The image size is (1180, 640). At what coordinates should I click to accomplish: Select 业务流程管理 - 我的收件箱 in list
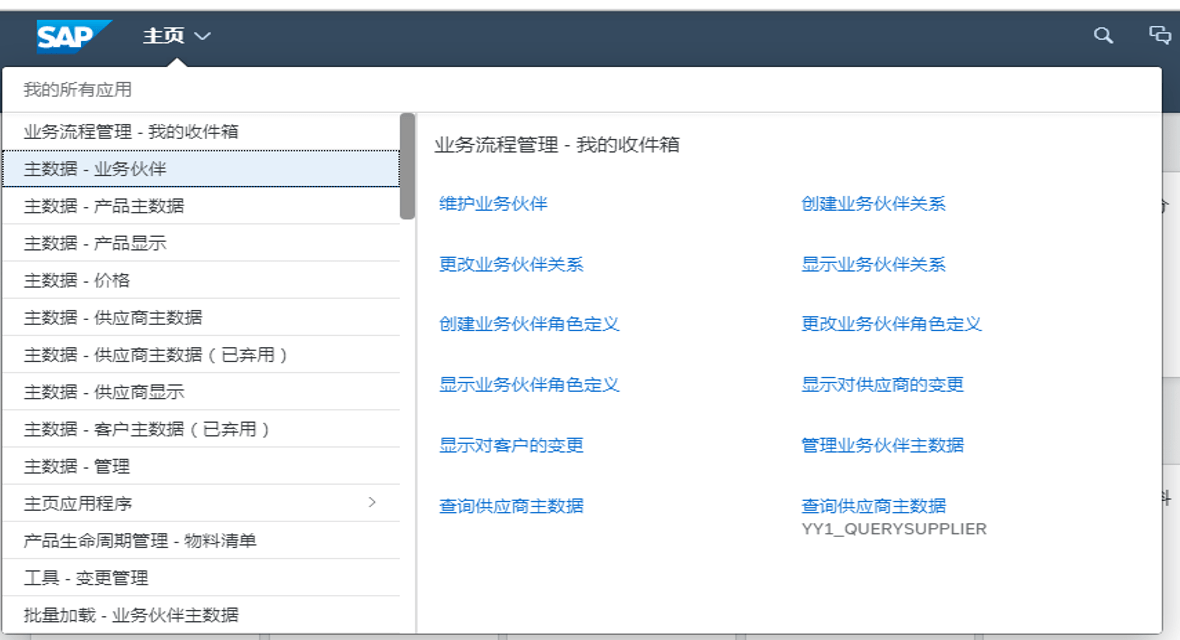coord(131,132)
